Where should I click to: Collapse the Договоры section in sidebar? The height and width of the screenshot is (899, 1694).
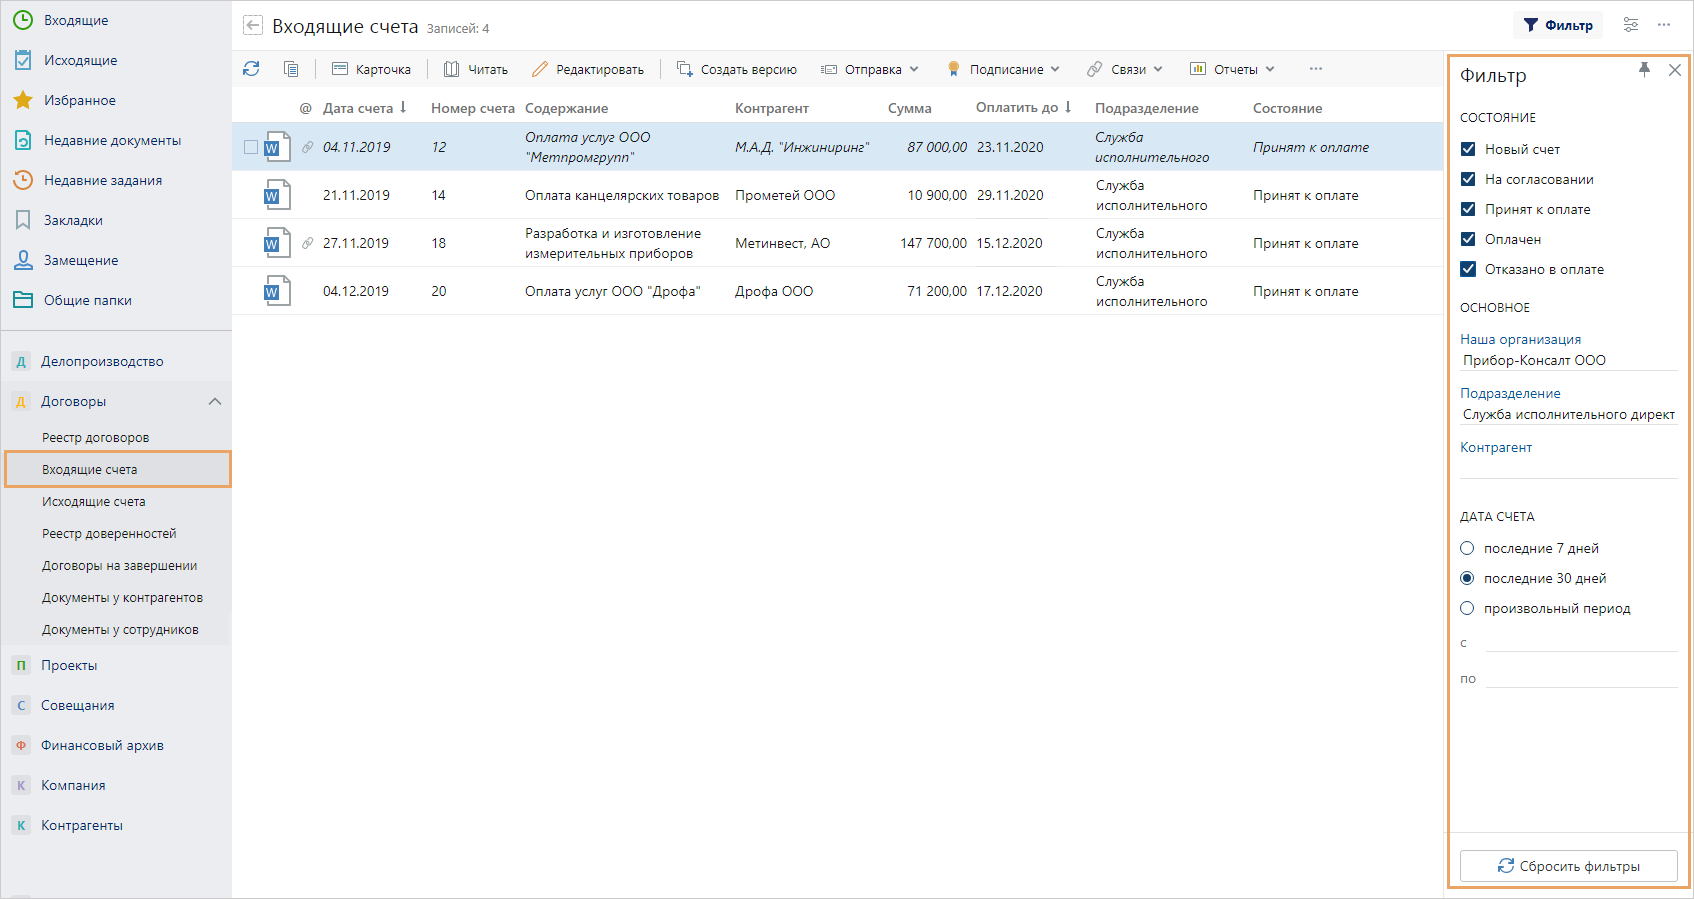tap(214, 401)
